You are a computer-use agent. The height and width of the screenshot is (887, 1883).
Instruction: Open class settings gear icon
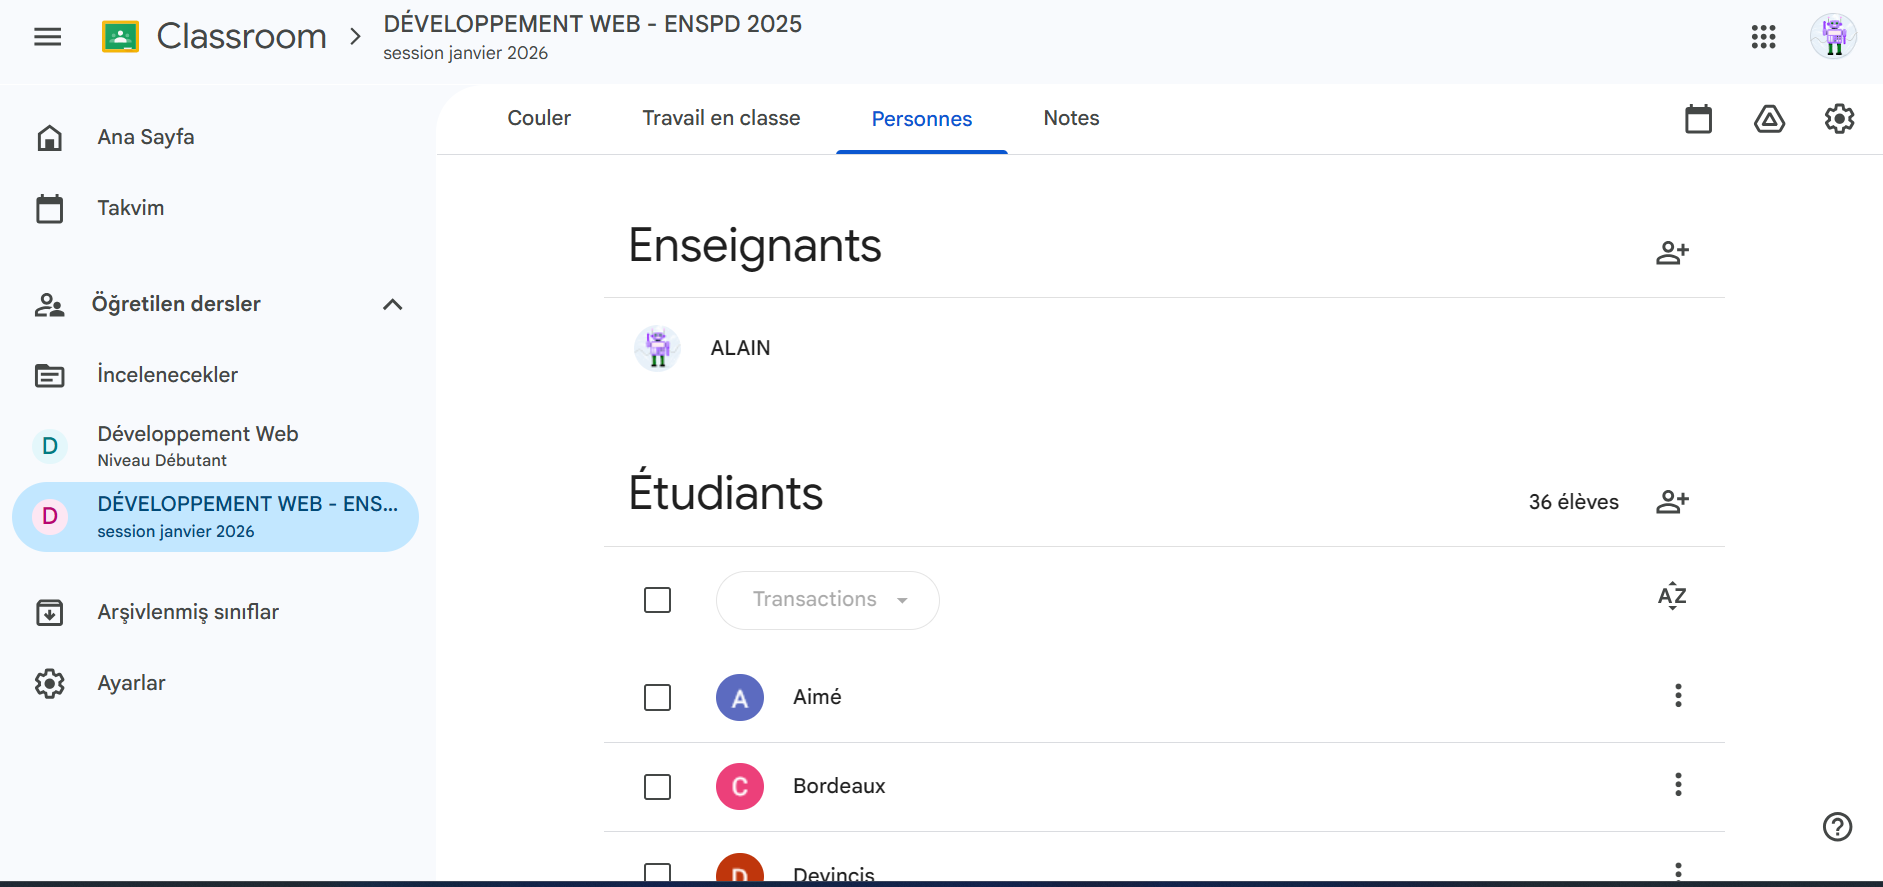click(x=1839, y=119)
